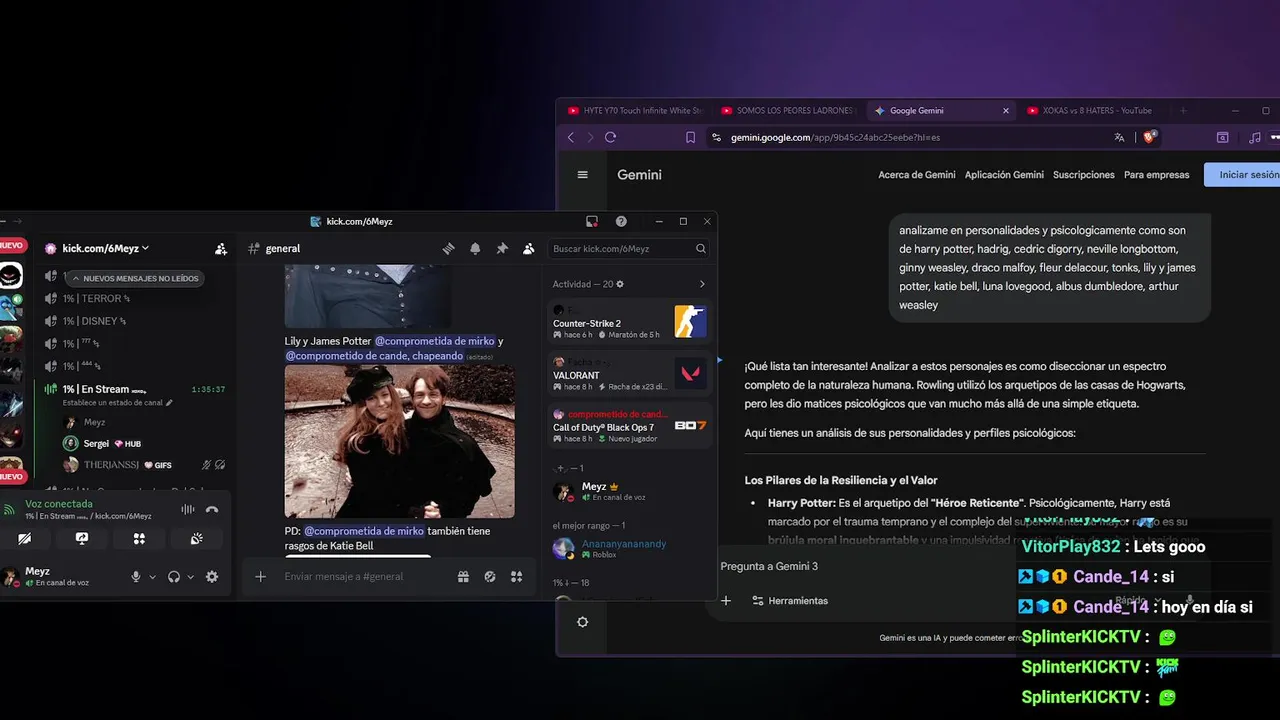1280x720 pixels.
Task: Click translate page icon in address bar
Action: pyautogui.click(x=1119, y=137)
